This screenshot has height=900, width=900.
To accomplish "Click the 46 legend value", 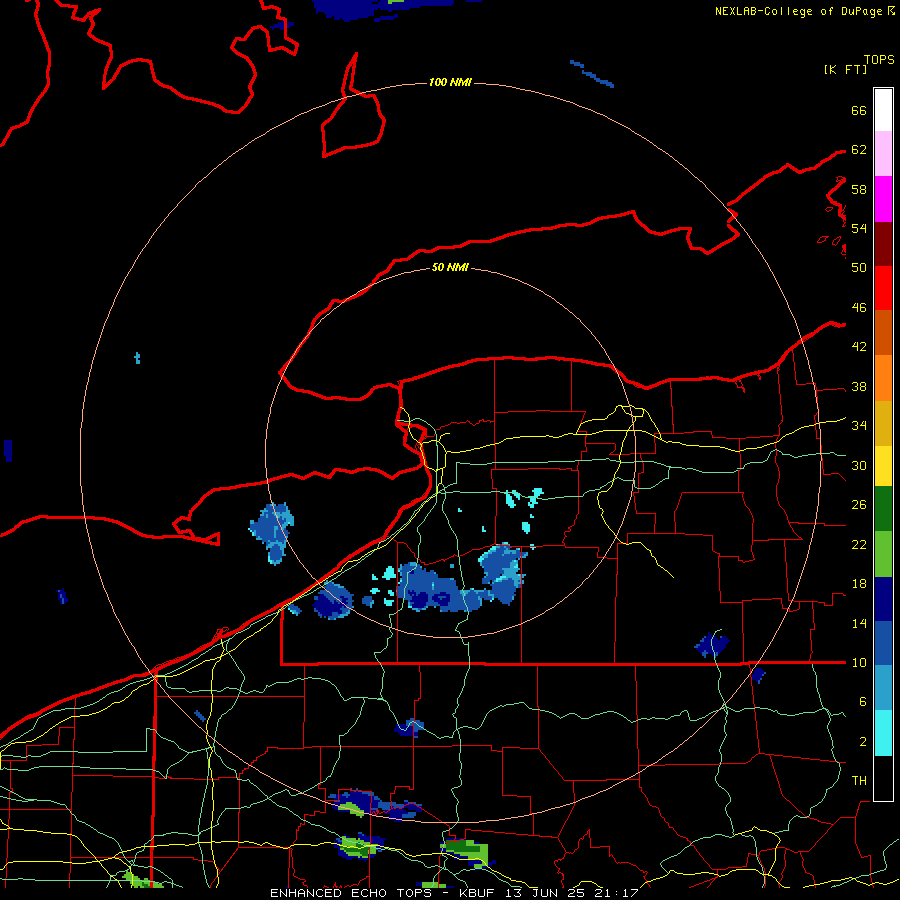I will pos(859,308).
